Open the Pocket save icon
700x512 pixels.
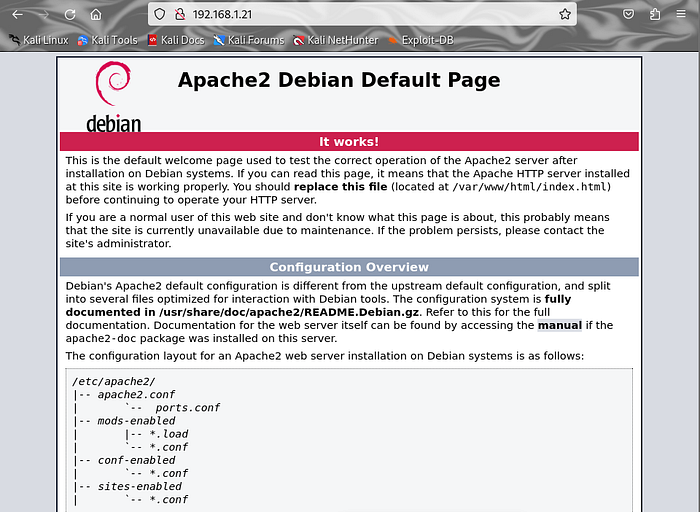628,15
